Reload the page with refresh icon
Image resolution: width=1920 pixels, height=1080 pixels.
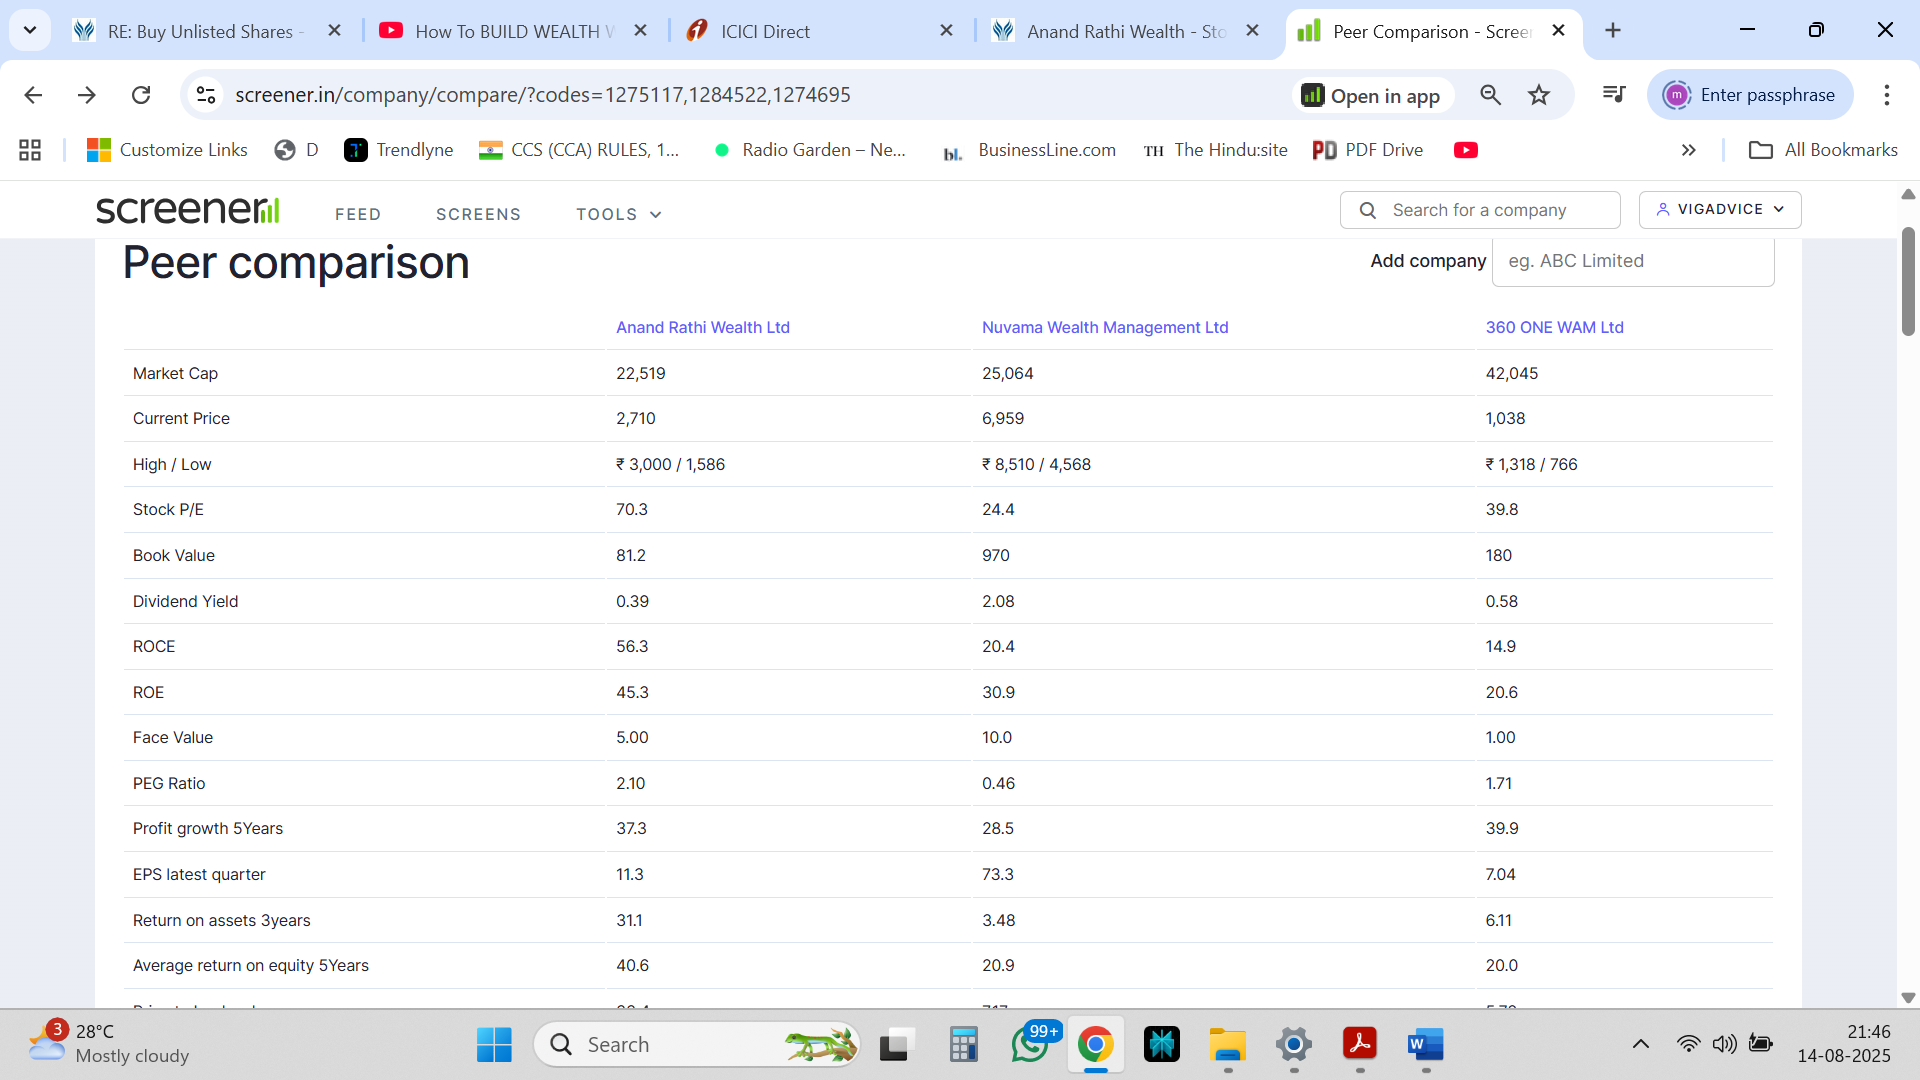point(141,95)
